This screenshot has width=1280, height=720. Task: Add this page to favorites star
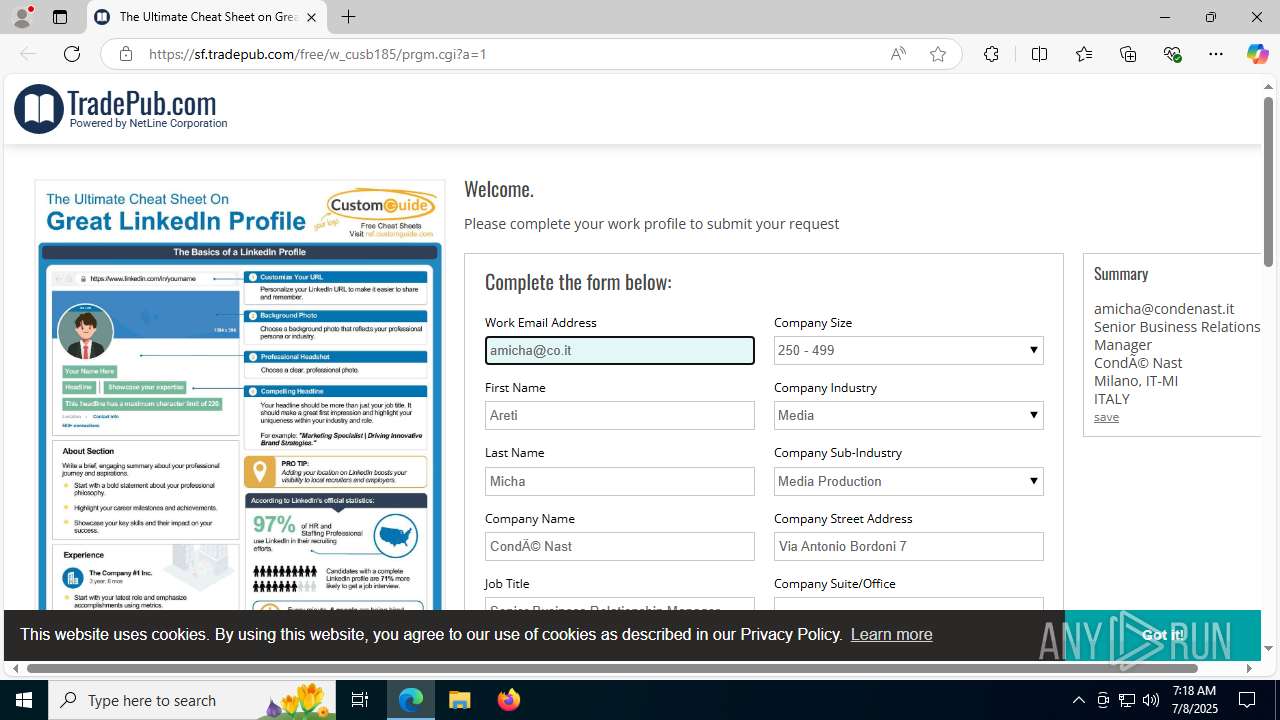coord(937,54)
